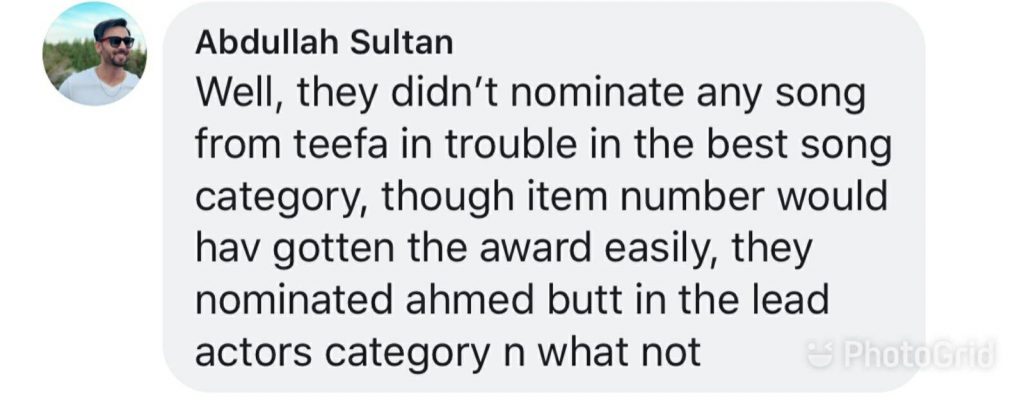Click the word "lead" in the comment
Viewport: 1024px width, 404px height.
pyautogui.click(x=788, y=301)
